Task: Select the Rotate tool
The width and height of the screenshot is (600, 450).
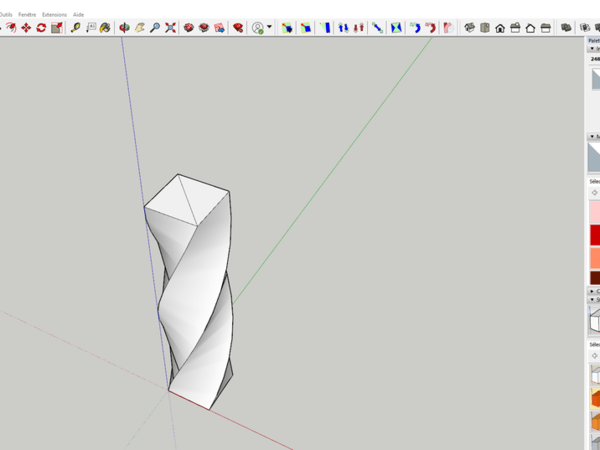Action: (41, 28)
